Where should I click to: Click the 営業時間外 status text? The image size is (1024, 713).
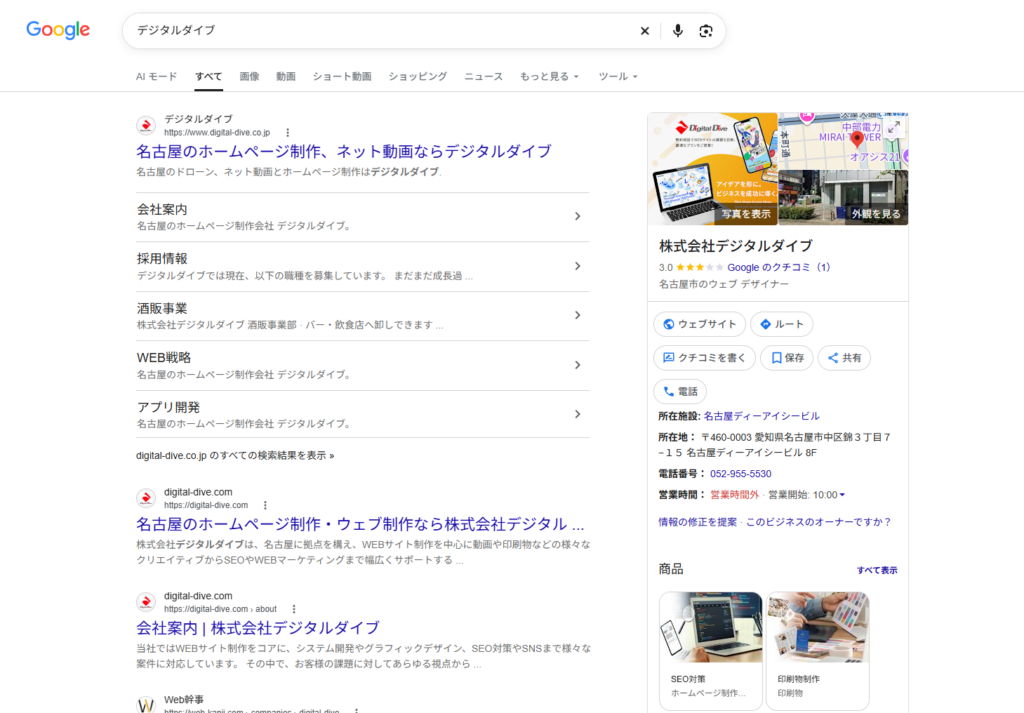pyautogui.click(x=735, y=495)
